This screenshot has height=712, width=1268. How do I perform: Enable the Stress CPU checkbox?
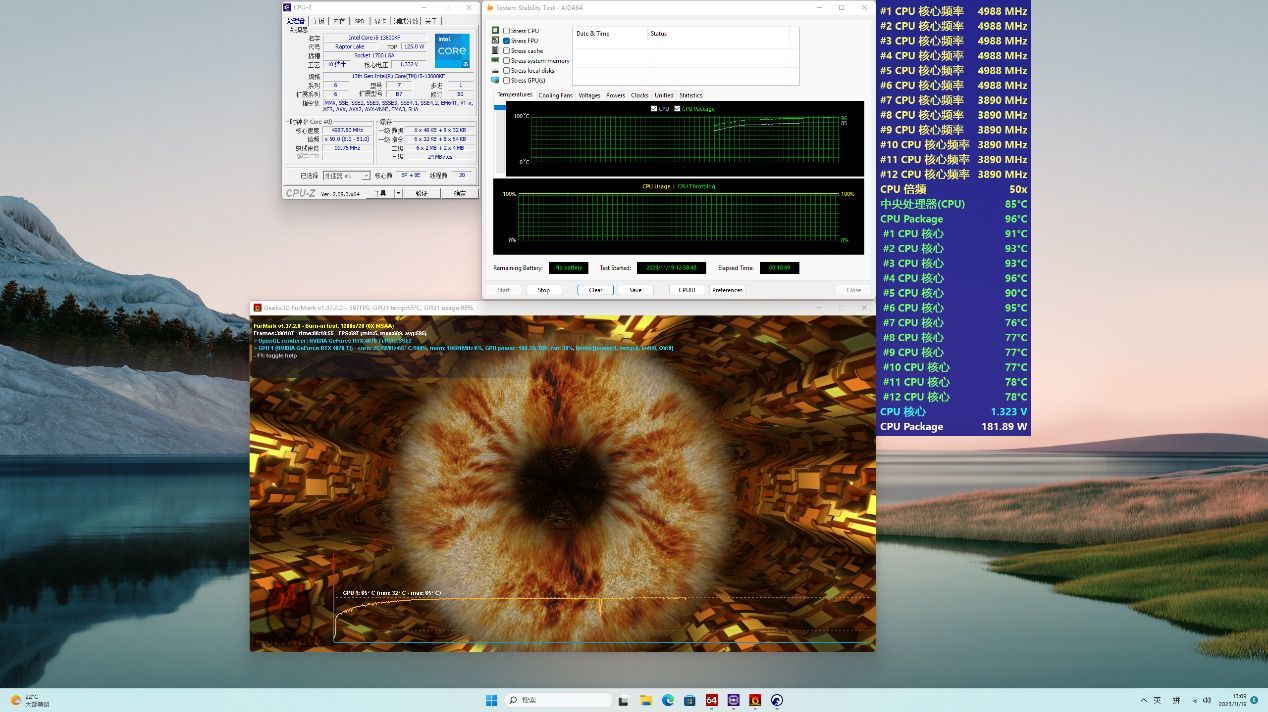coord(507,31)
